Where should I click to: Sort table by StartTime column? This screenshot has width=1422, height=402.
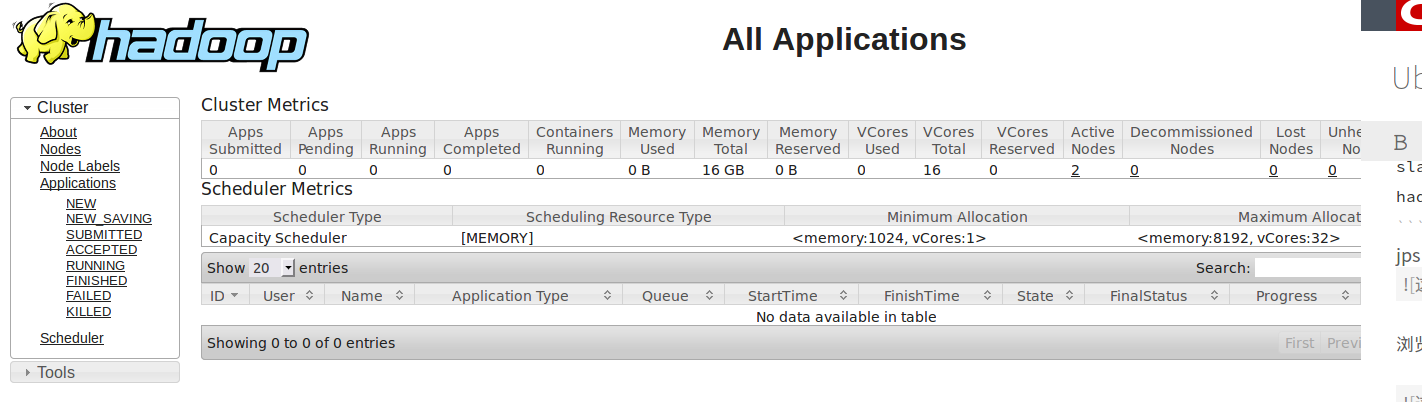click(x=791, y=296)
